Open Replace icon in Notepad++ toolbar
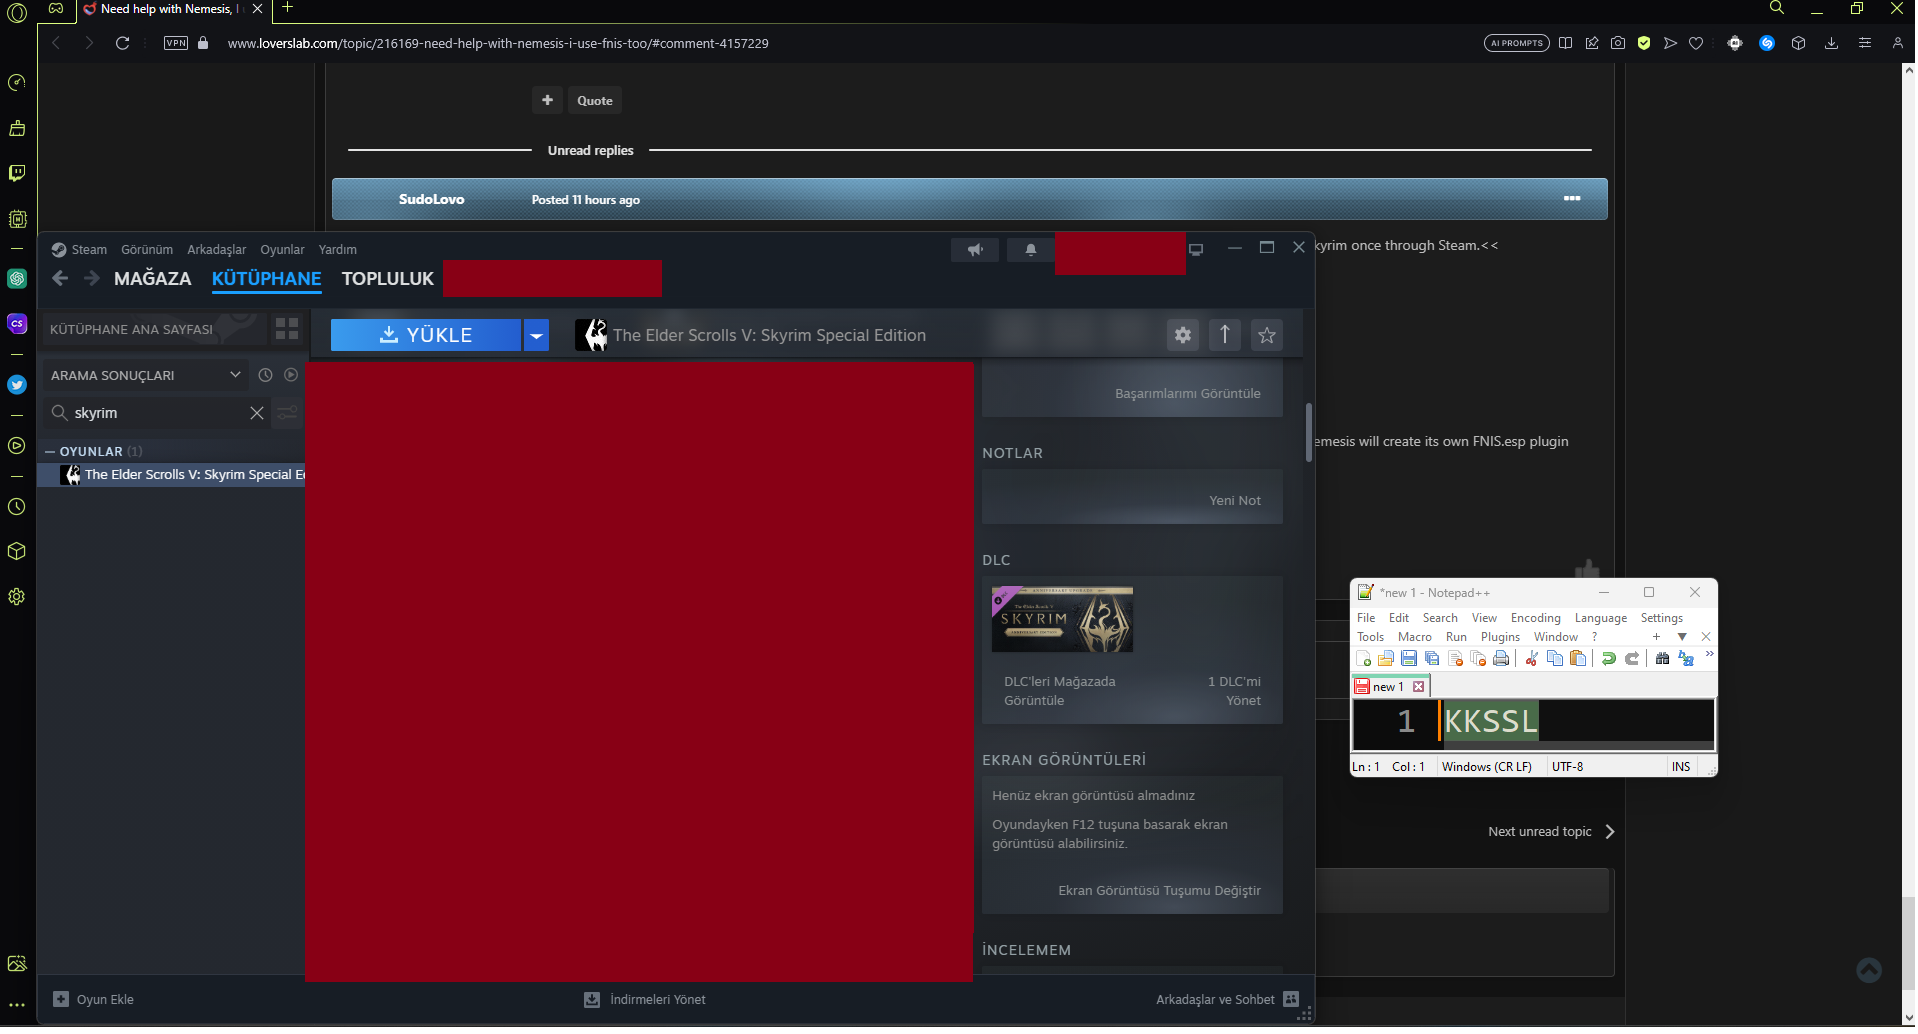 pyautogui.click(x=1686, y=659)
